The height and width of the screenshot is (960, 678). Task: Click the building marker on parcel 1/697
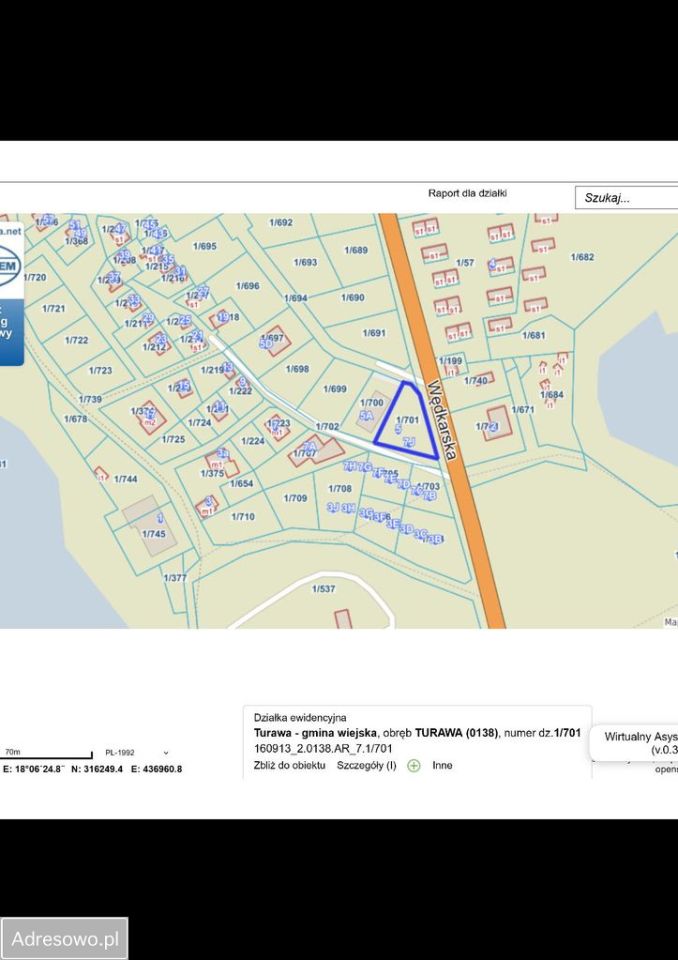tap(274, 341)
